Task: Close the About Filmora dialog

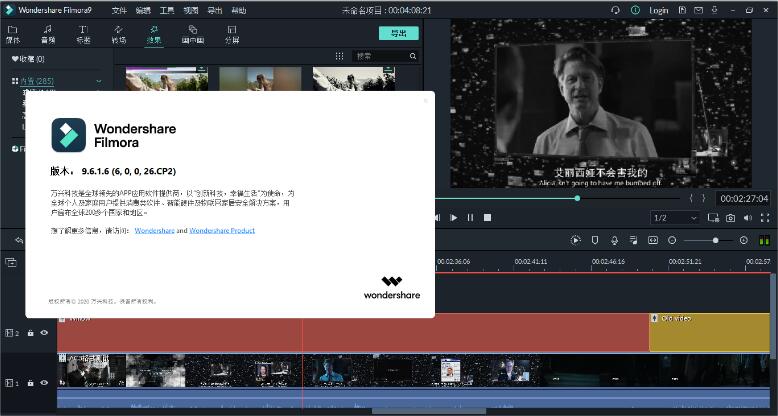Action: [425, 100]
